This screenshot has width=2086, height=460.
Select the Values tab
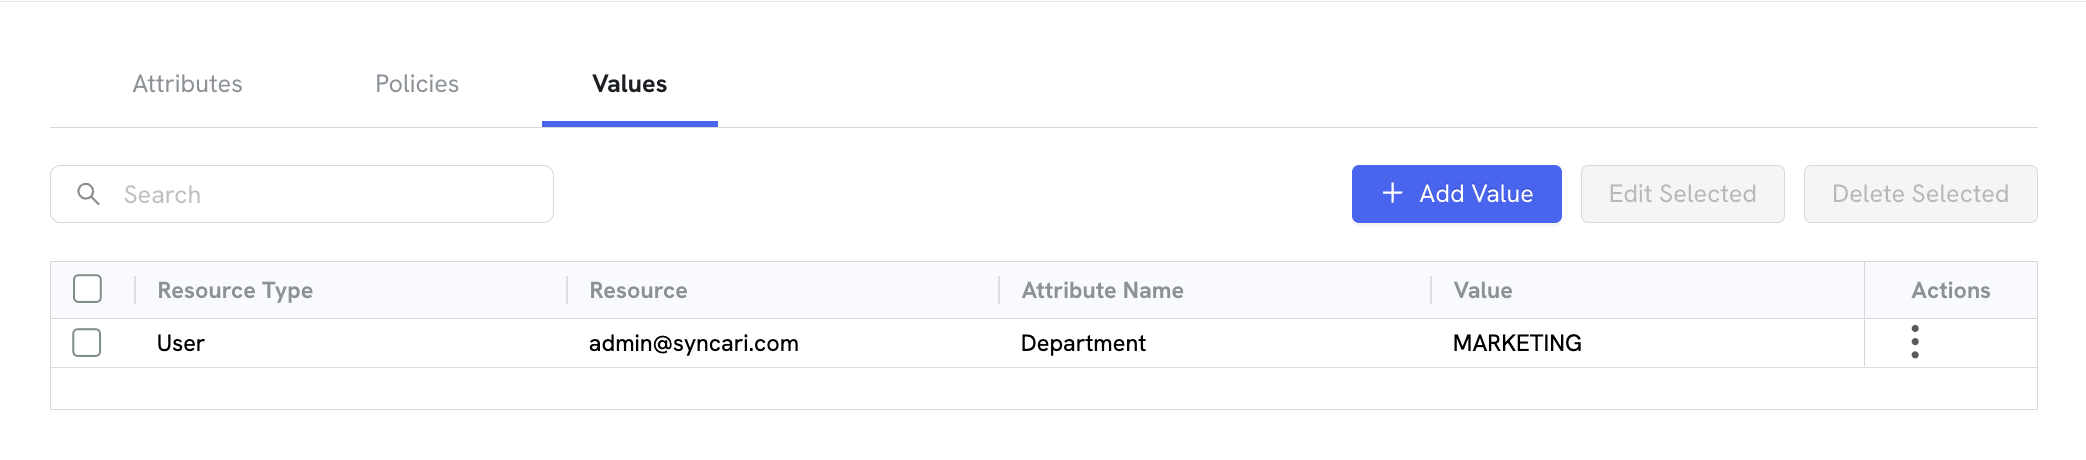click(x=630, y=84)
